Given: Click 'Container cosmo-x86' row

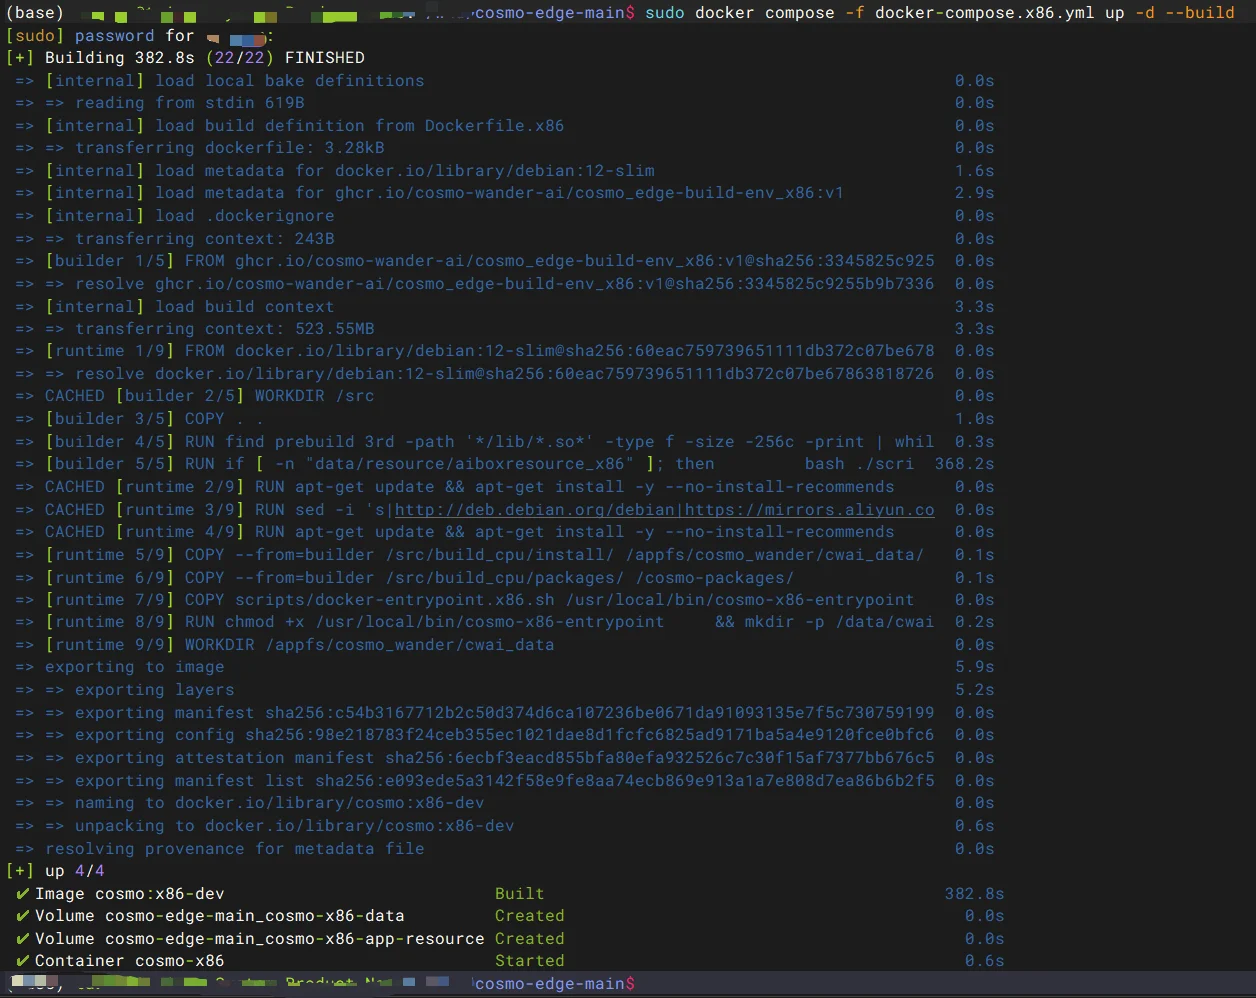Looking at the screenshot, I should click(510, 961).
